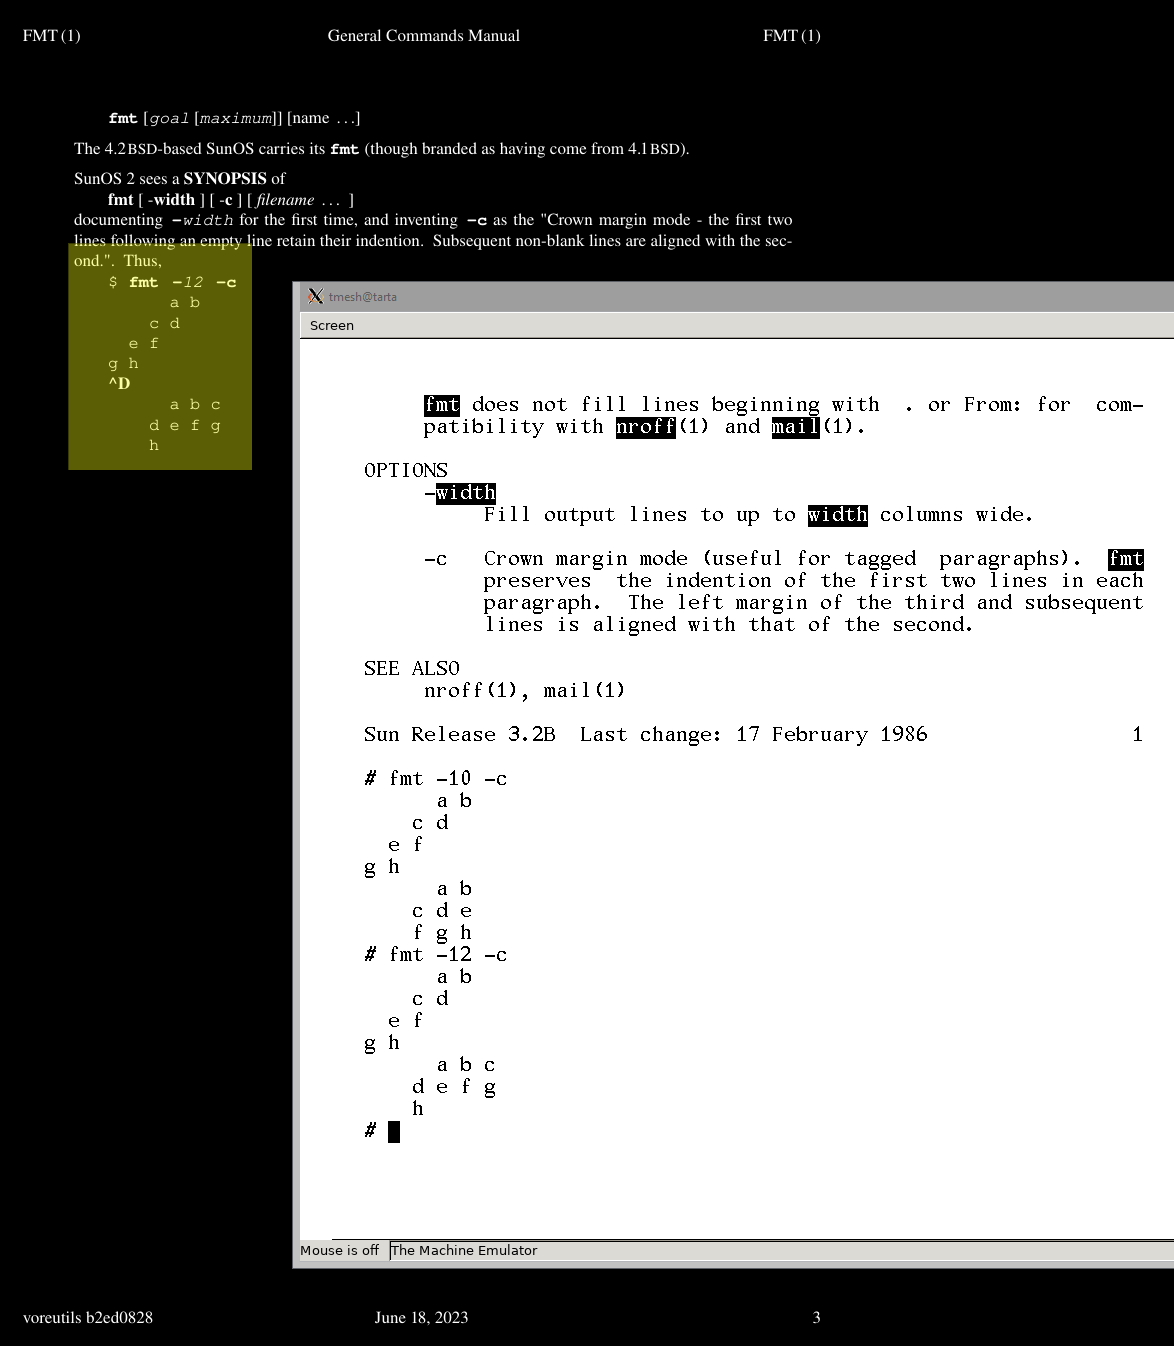Click the ^D marker in the yellow example
The height and width of the screenshot is (1346, 1174).
click(119, 384)
